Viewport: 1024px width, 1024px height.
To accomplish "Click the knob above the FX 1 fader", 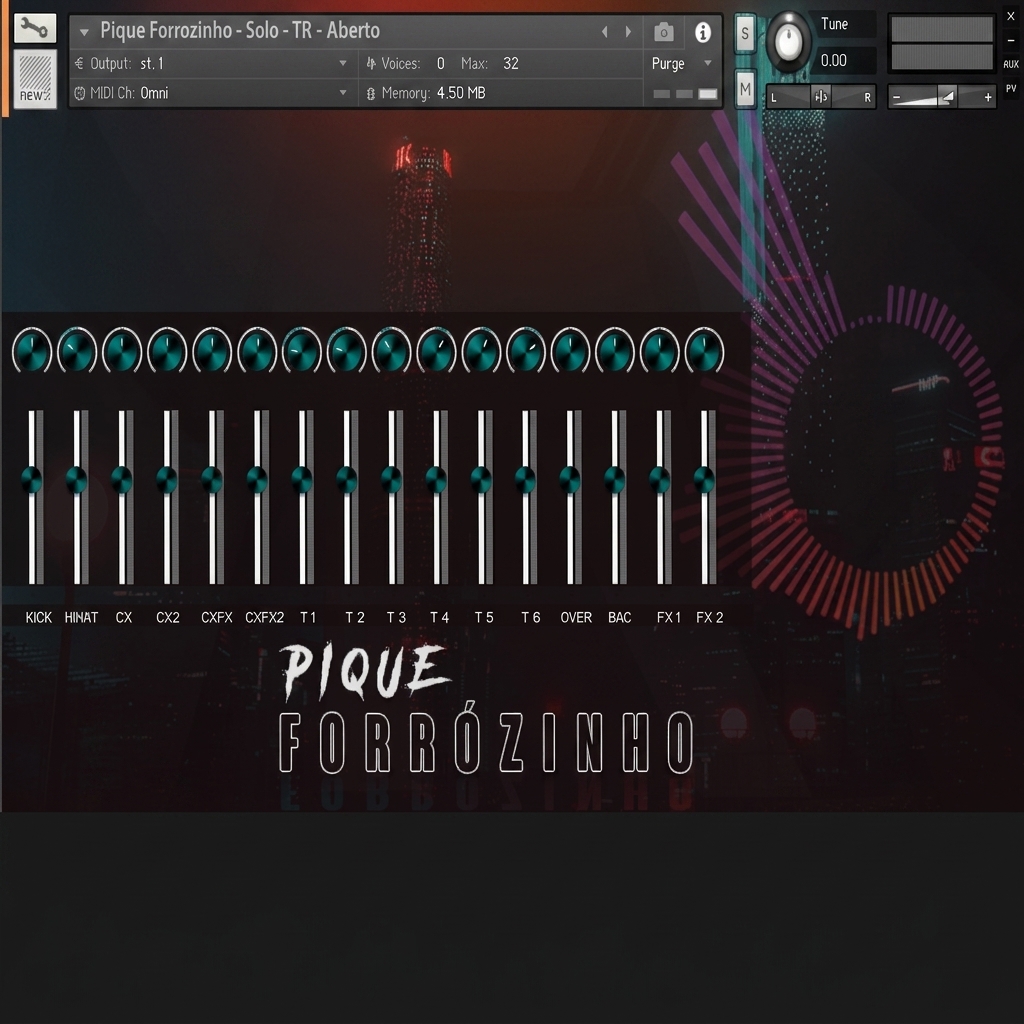I will (x=660, y=350).
